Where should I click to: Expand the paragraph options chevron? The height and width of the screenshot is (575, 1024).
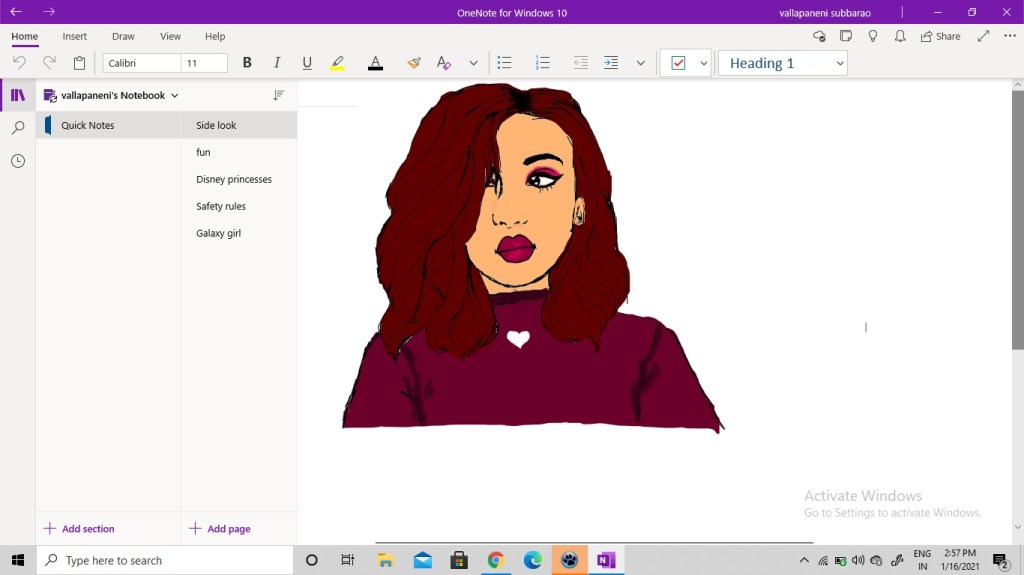pos(641,63)
